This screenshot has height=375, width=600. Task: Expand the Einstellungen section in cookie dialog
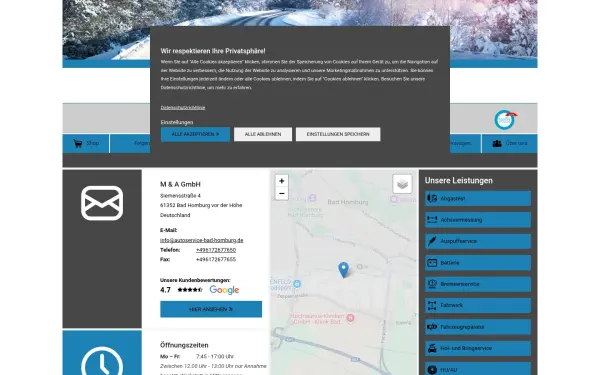point(177,122)
